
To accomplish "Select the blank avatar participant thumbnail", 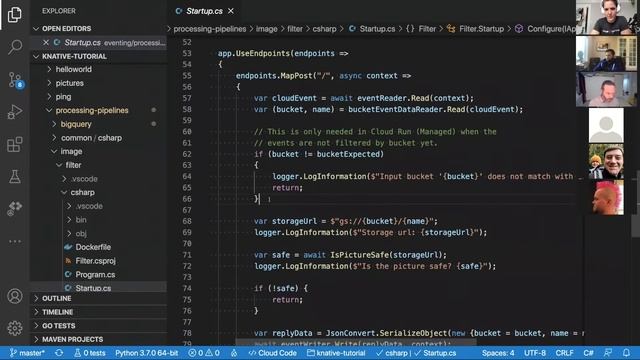I will click(606, 125).
